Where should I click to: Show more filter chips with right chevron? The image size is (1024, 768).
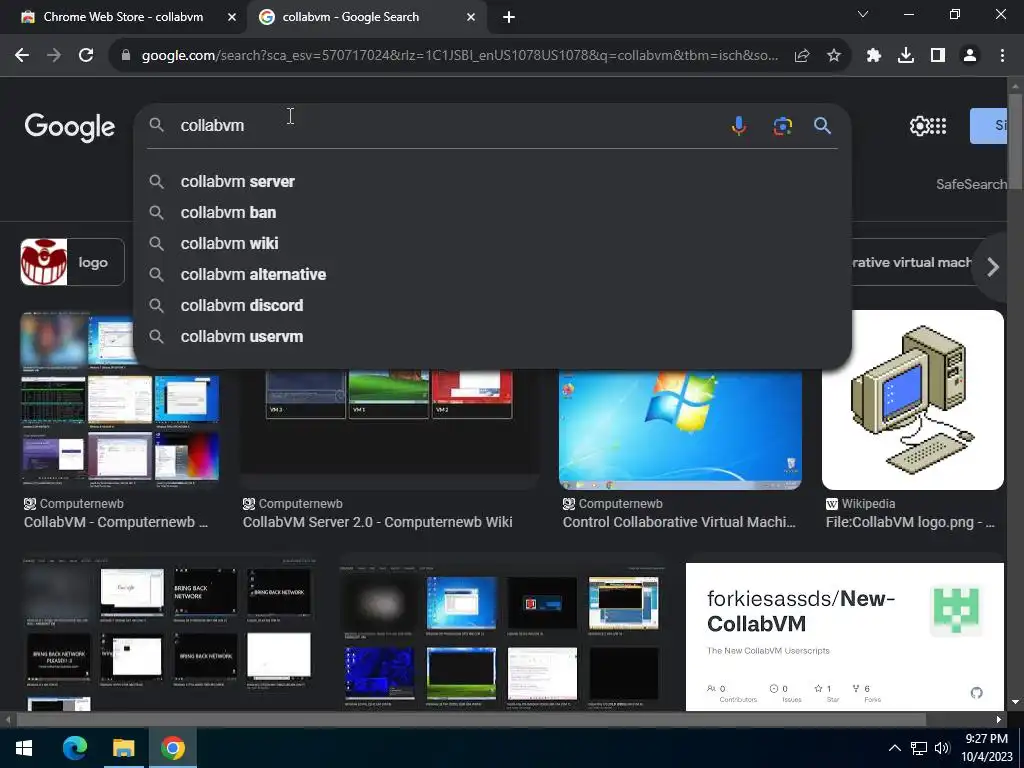(993, 266)
